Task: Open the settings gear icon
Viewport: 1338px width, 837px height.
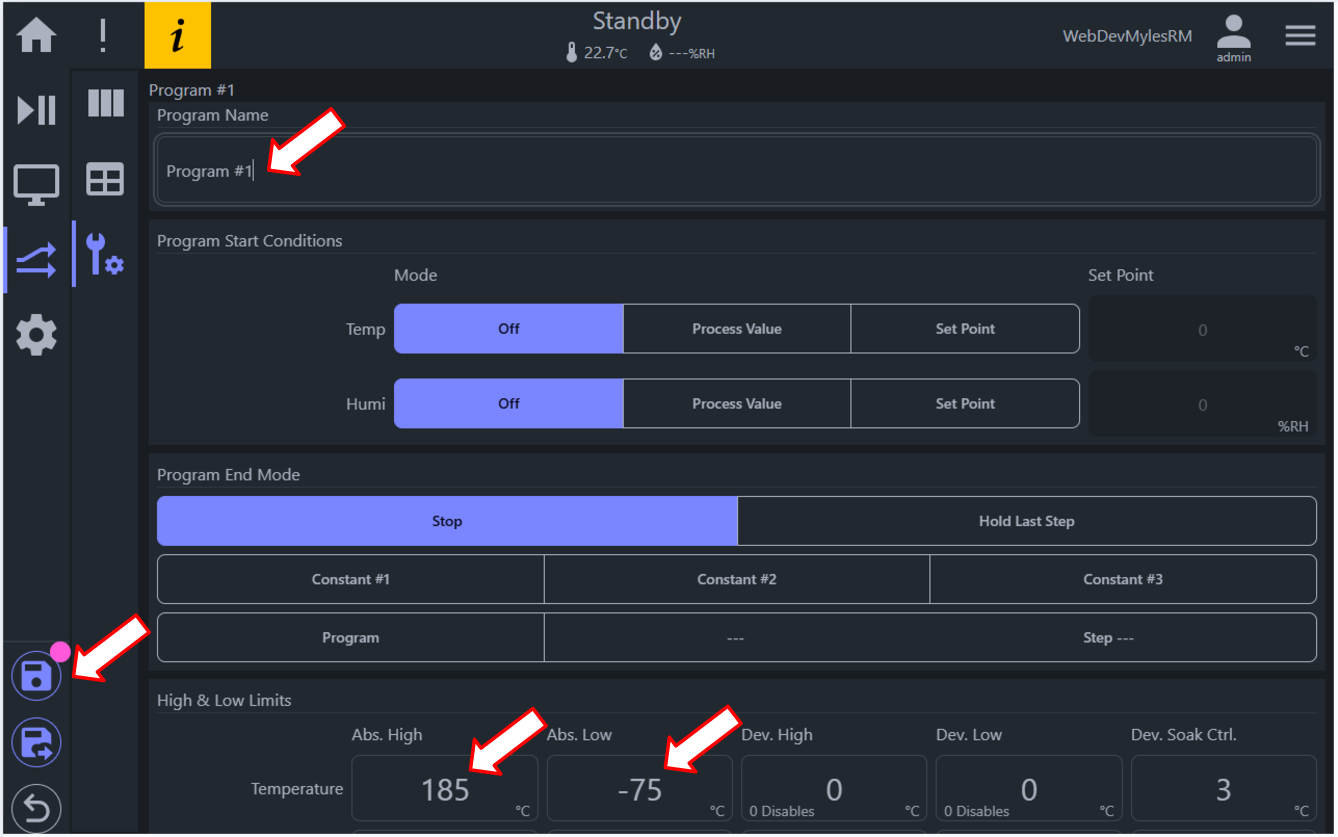Action: click(36, 334)
